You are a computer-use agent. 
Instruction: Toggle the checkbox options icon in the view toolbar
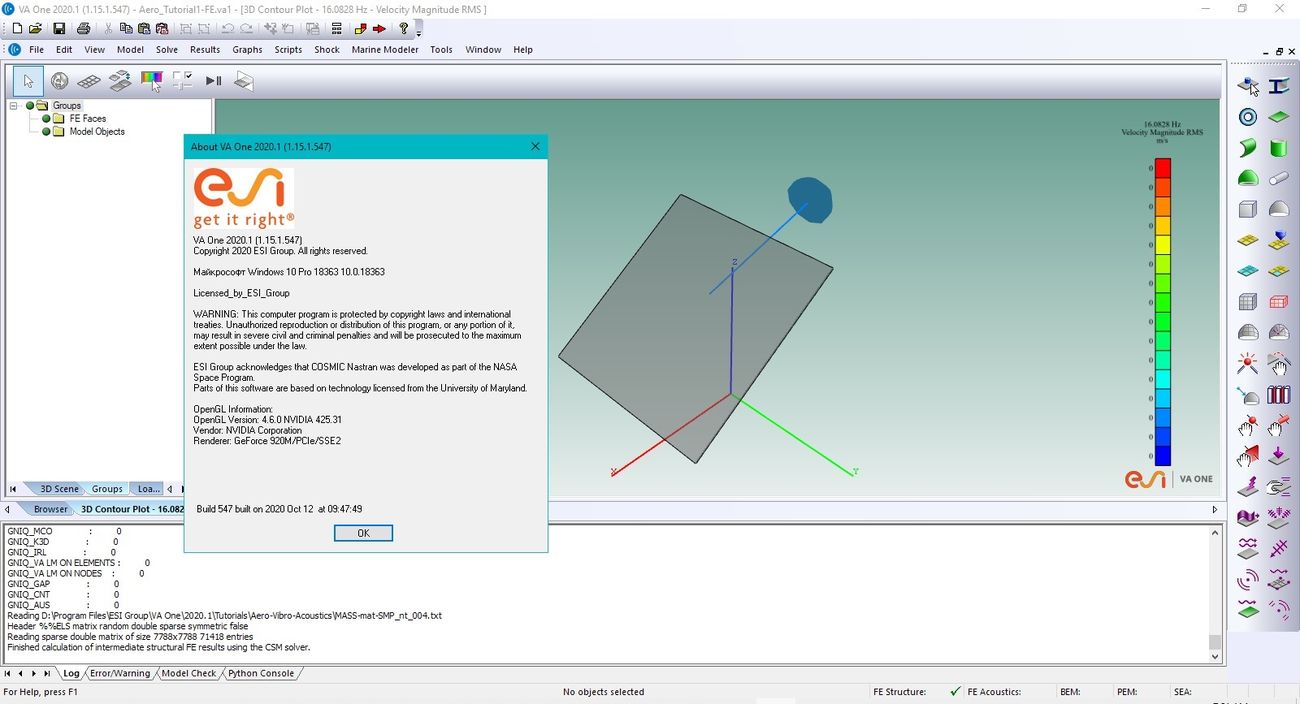pyautogui.click(x=182, y=81)
